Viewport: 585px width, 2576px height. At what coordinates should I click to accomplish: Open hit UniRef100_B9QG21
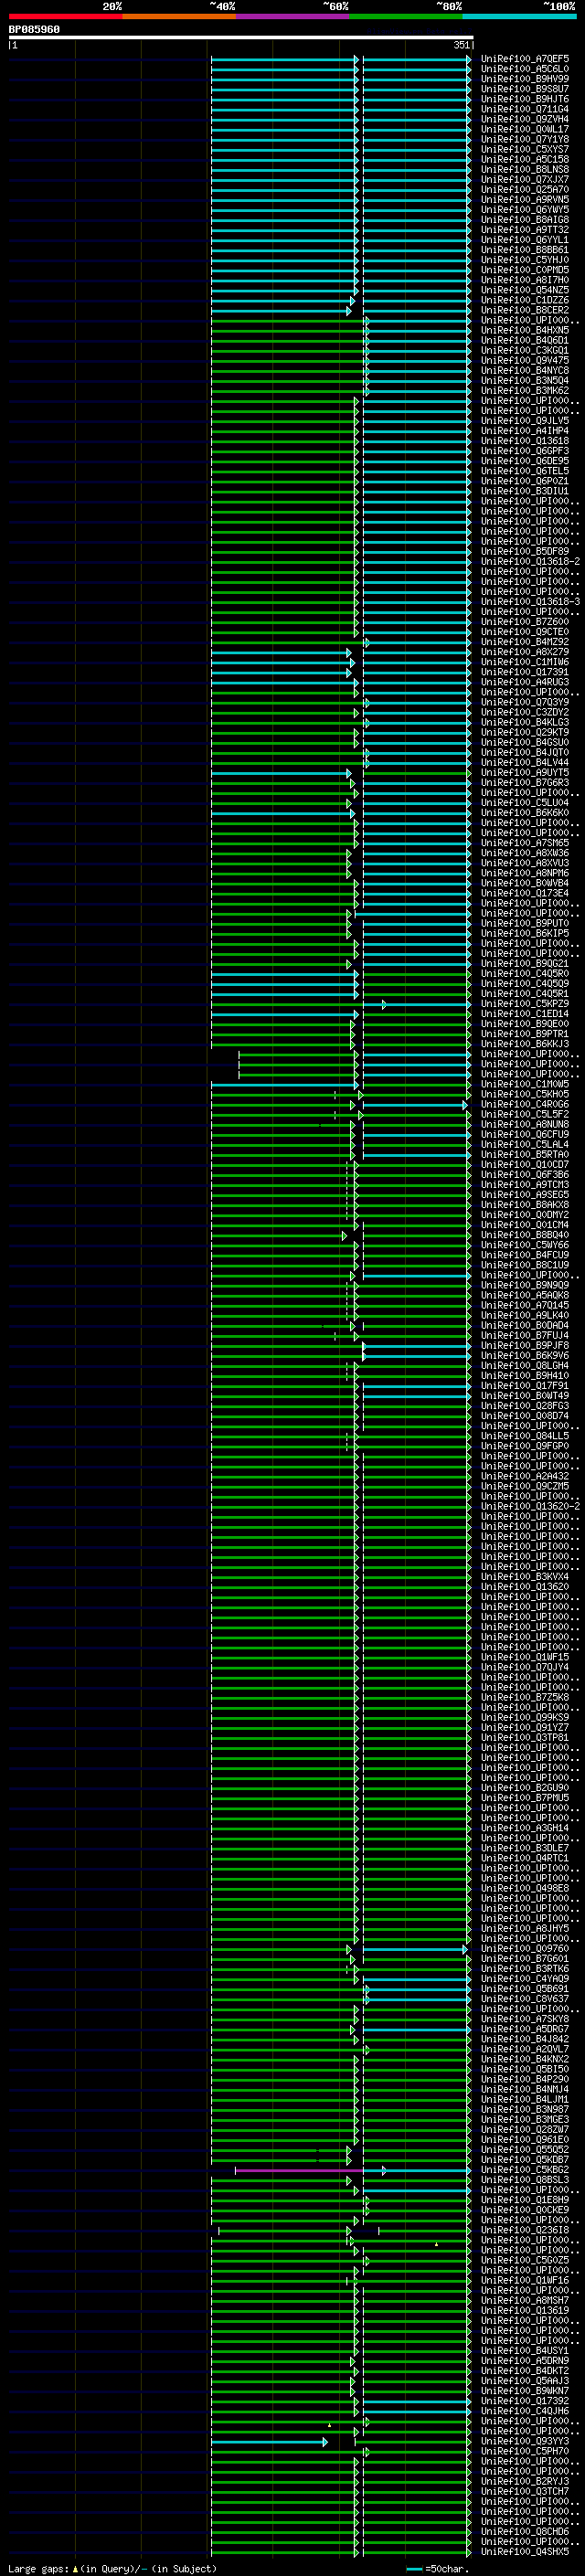tap(525, 964)
